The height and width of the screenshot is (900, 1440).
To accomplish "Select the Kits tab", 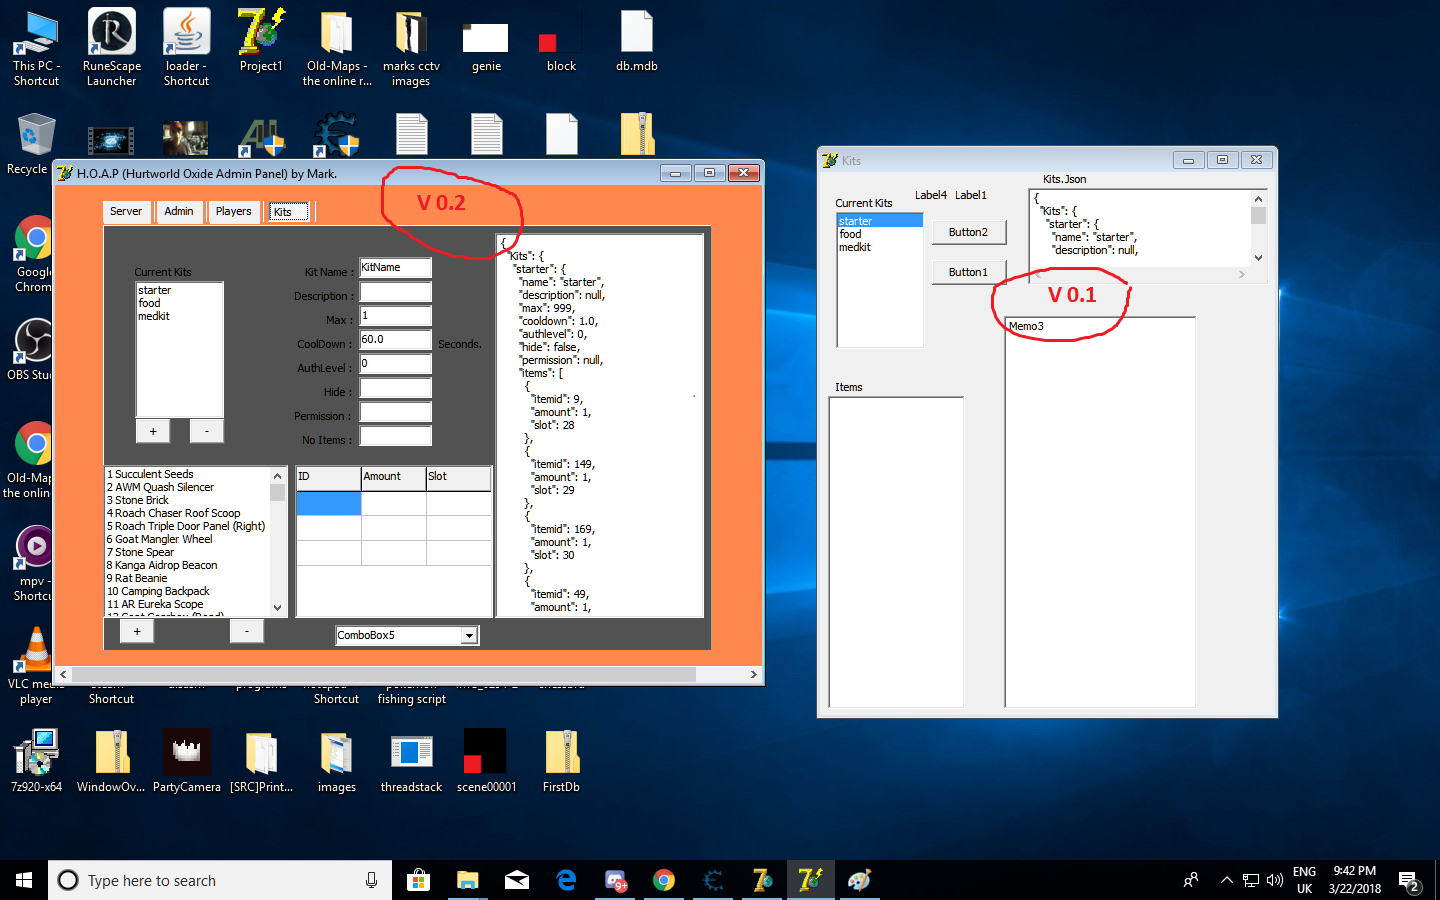I will tap(288, 211).
